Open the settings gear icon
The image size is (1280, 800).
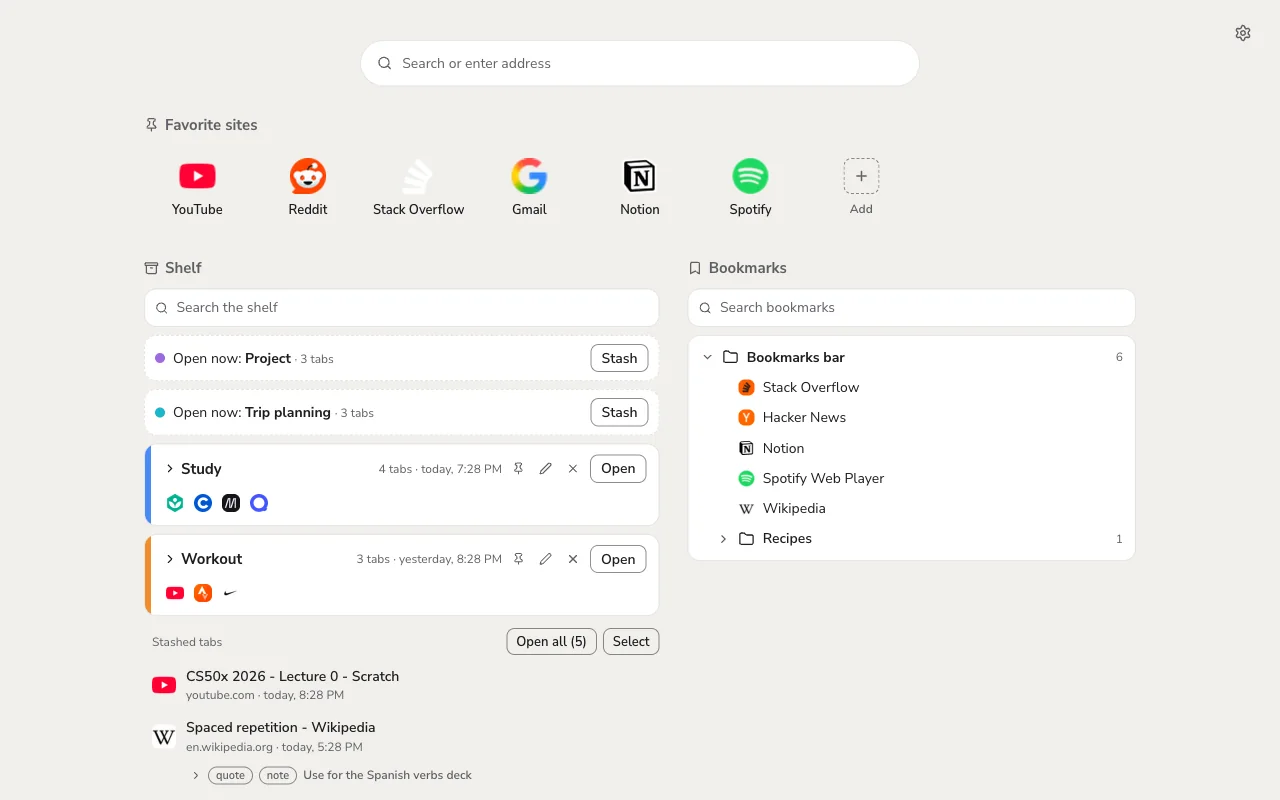[x=1243, y=33]
